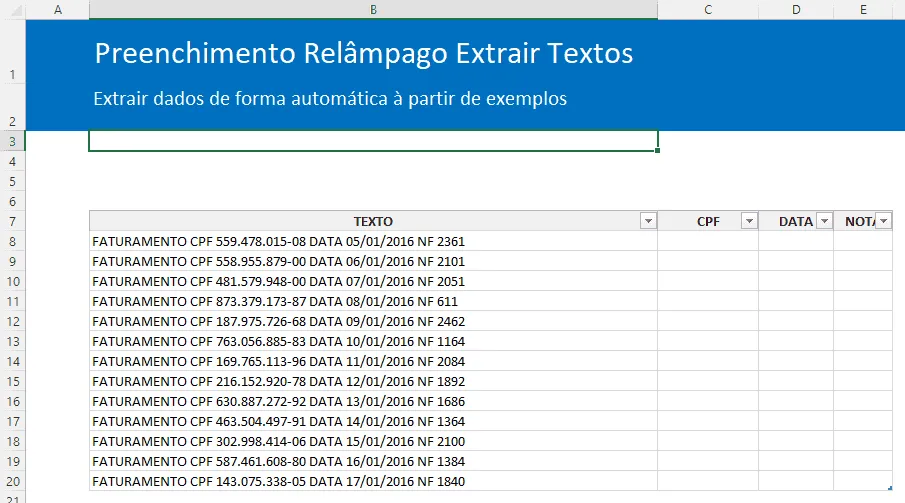Image resolution: width=905 pixels, height=503 pixels.
Task: Click the empty NOTA cell in row 8
Action: (x=863, y=241)
